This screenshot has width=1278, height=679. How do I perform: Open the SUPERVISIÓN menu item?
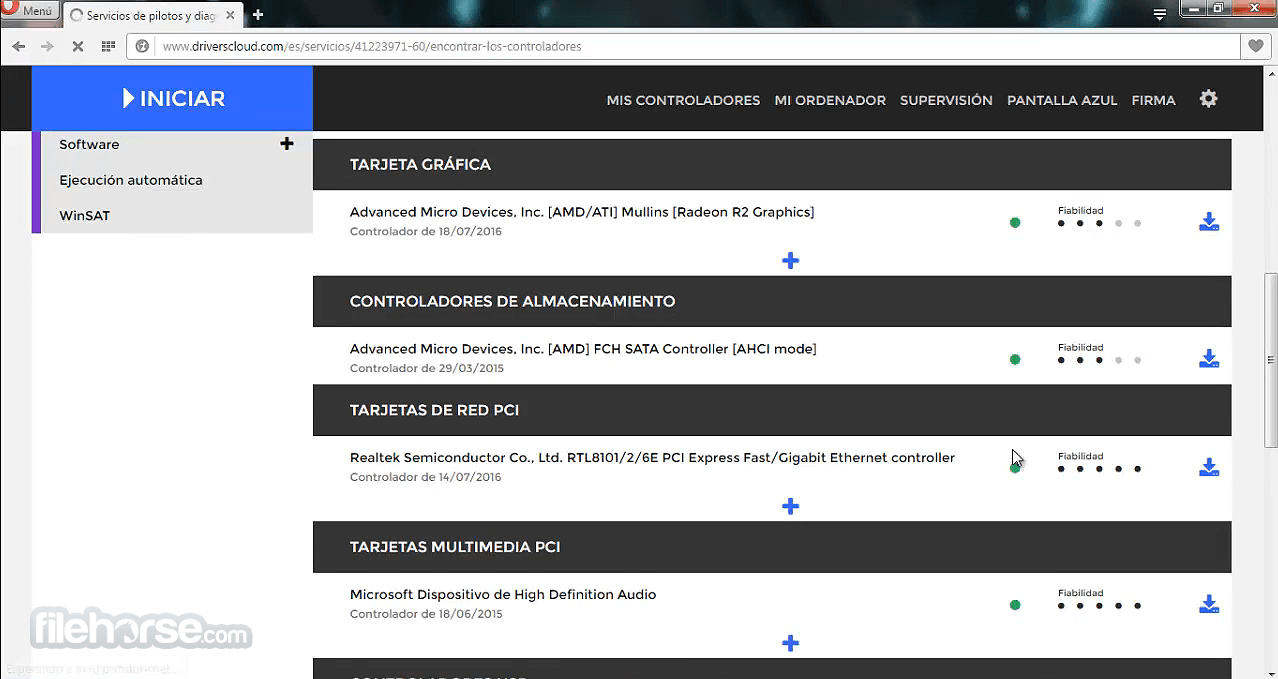pyautogui.click(x=946, y=100)
